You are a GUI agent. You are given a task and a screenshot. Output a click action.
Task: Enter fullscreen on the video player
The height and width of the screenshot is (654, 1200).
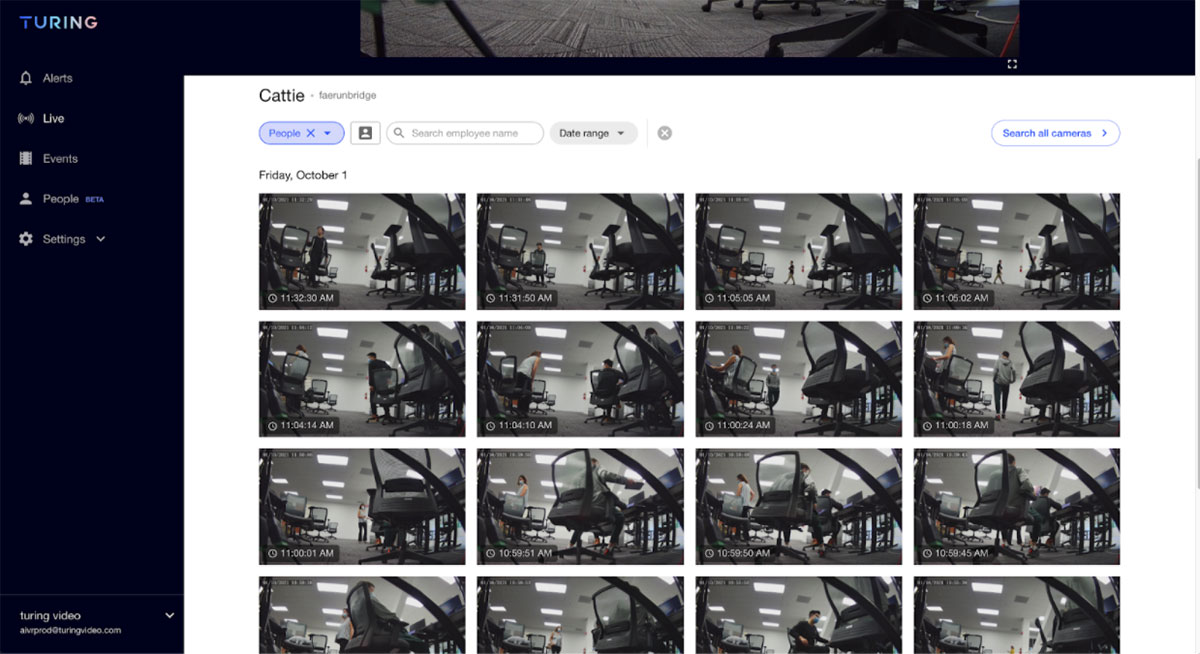[1012, 64]
